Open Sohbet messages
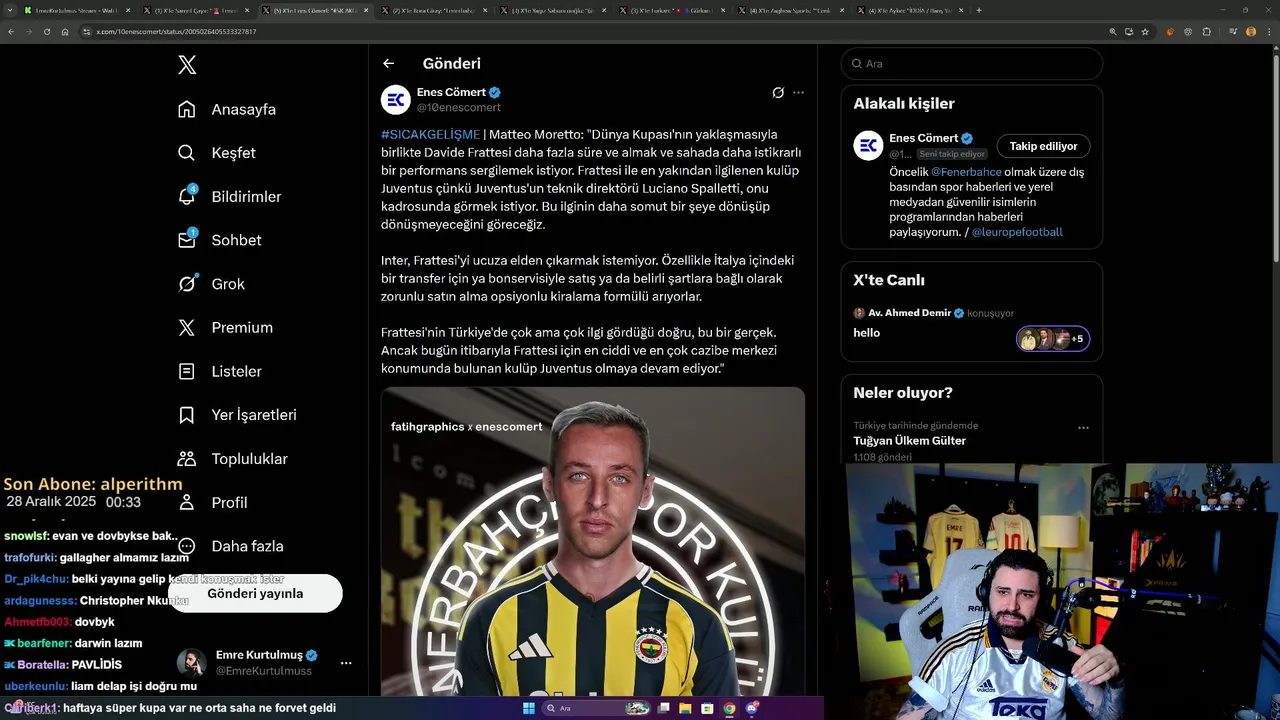Screen dimensions: 1280x720 tap(219, 240)
